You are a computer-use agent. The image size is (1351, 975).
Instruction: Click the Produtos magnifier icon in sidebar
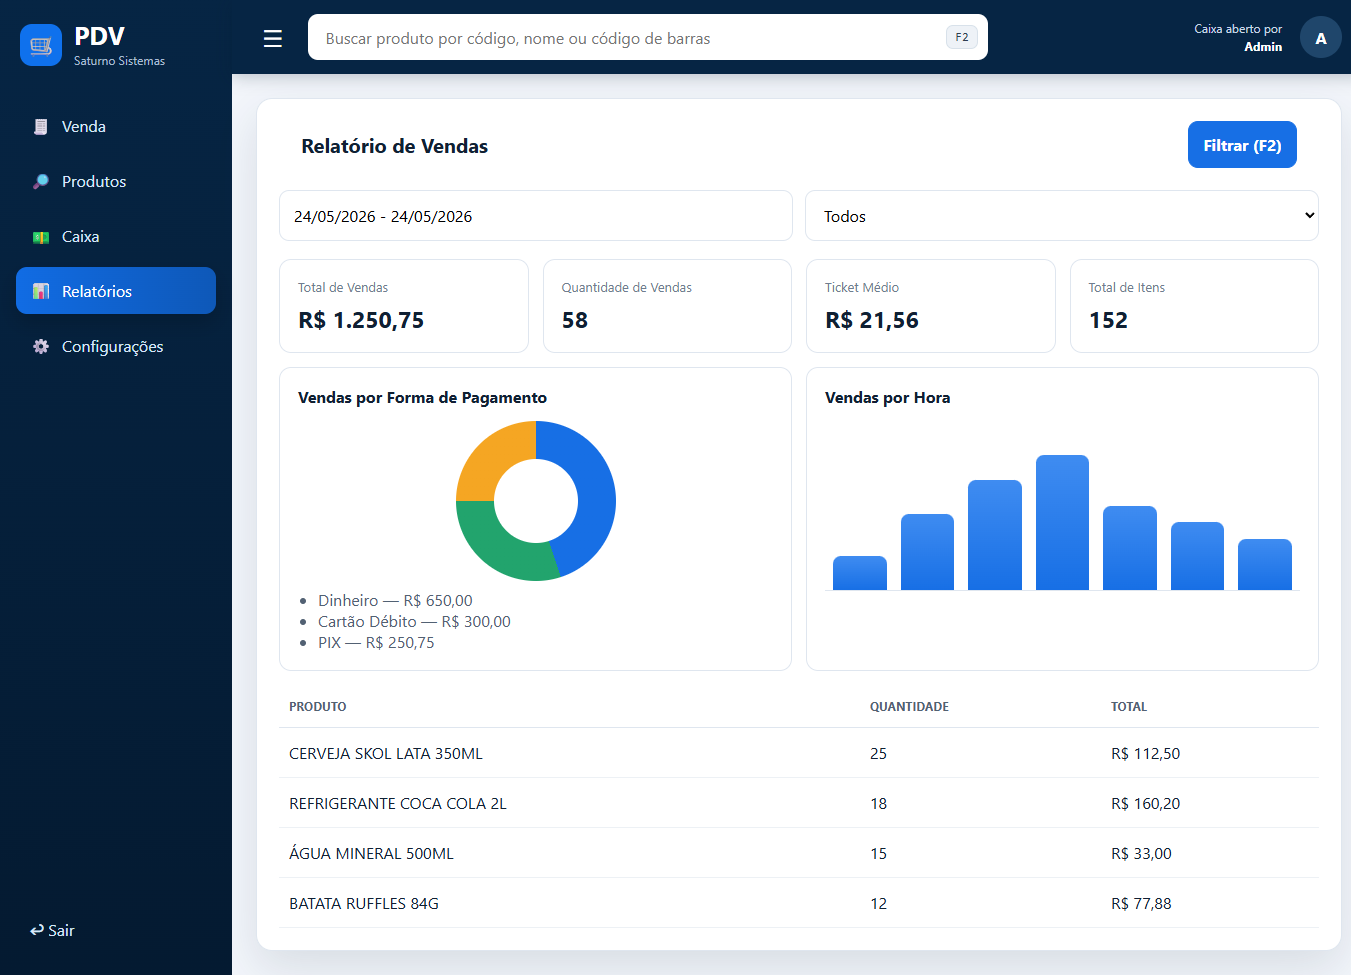41,182
